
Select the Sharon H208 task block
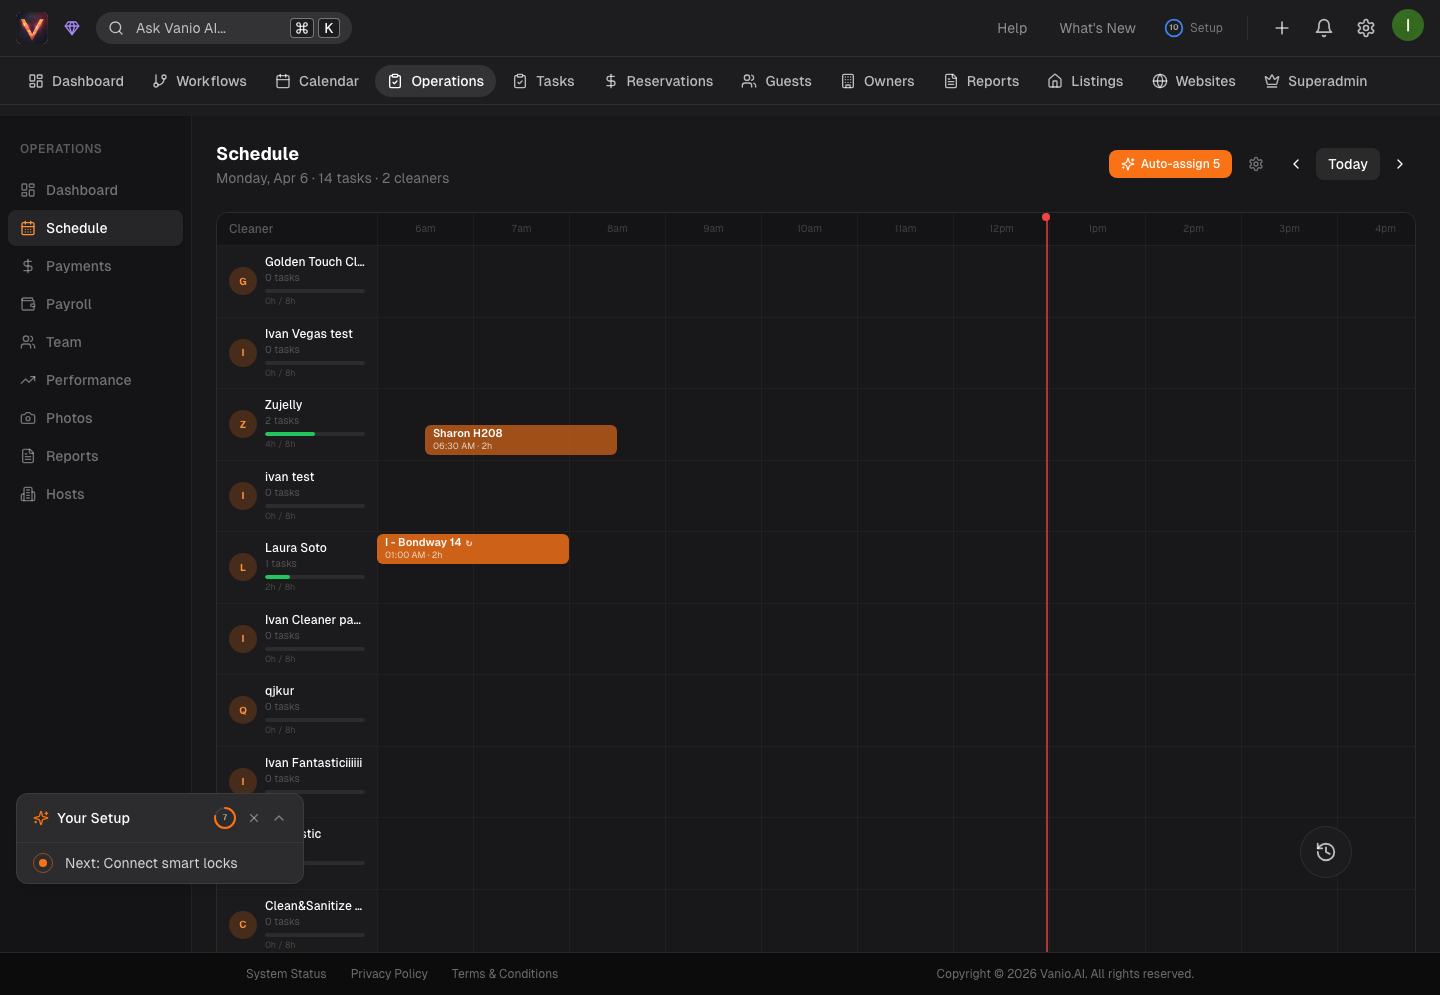[x=520, y=440]
